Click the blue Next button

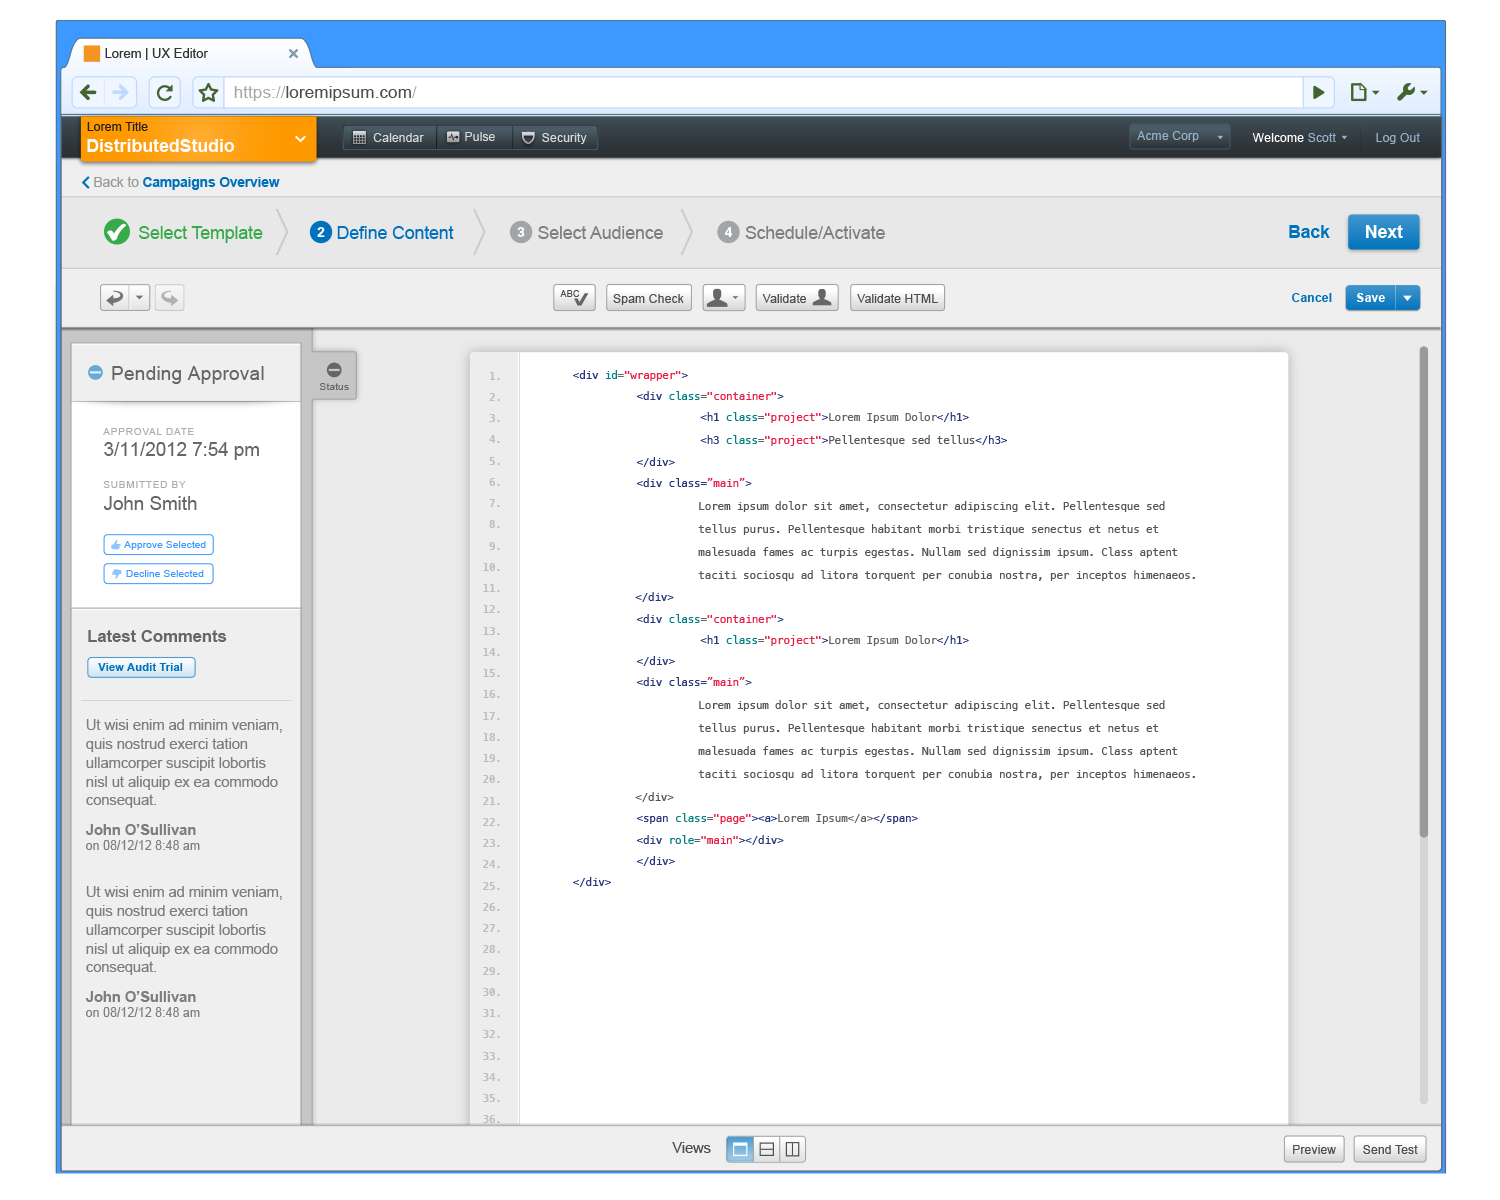point(1383,232)
